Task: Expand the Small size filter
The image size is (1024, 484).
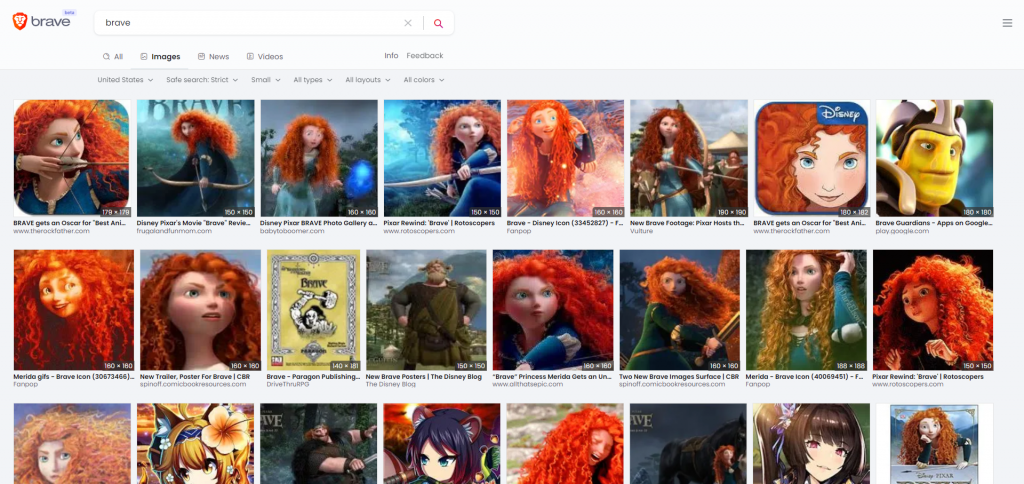Action: [265, 80]
